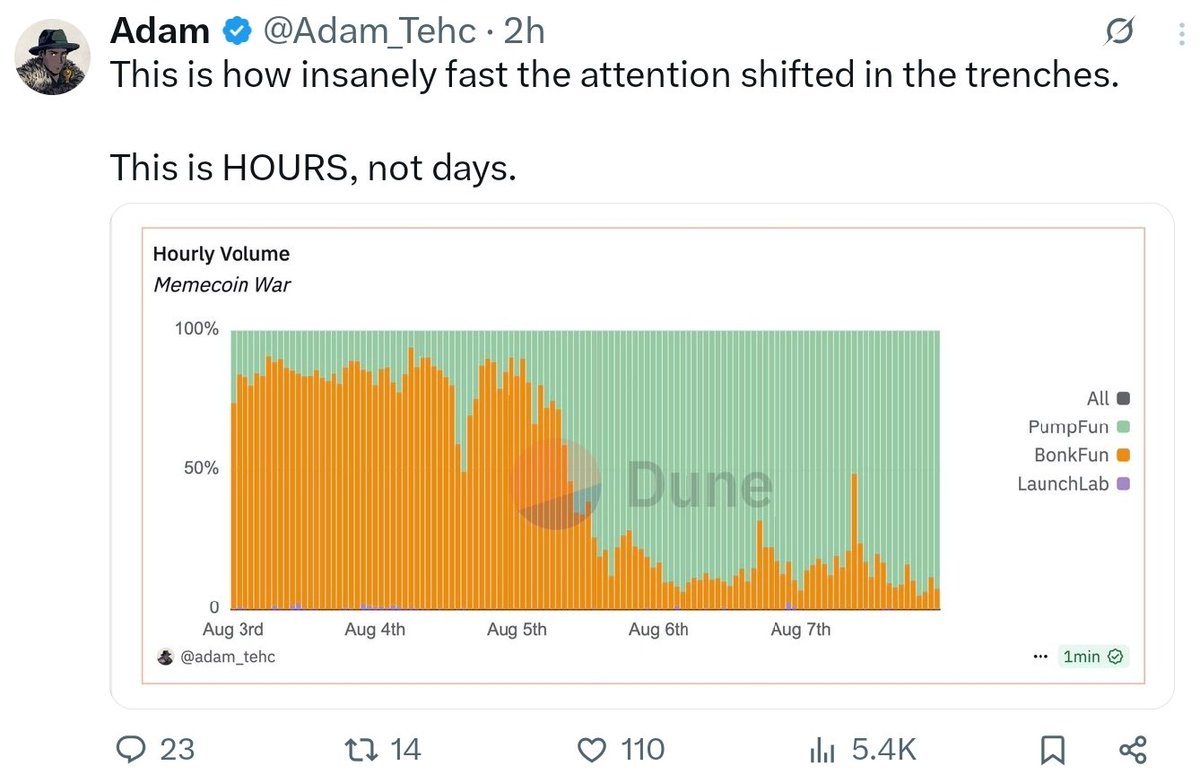
Task: Click the Grok slashed-circle icon
Action: coord(1117,34)
